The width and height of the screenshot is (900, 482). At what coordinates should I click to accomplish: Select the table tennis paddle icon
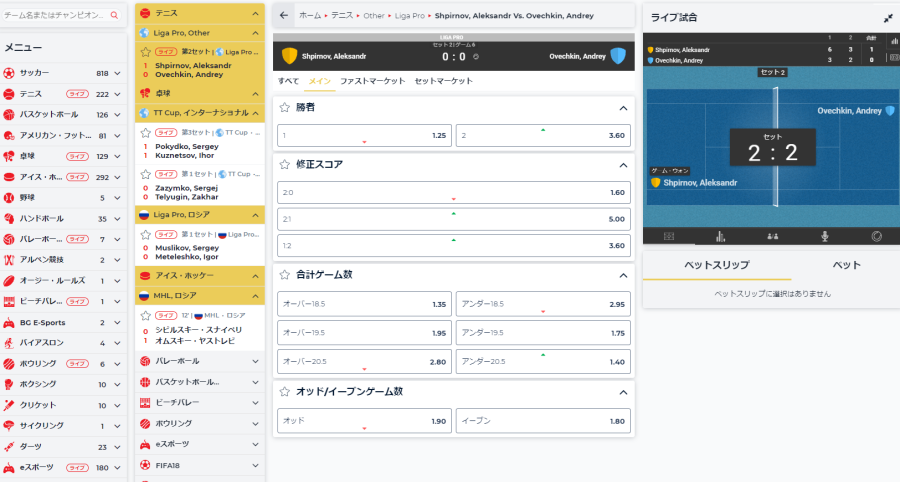[x=9, y=156]
